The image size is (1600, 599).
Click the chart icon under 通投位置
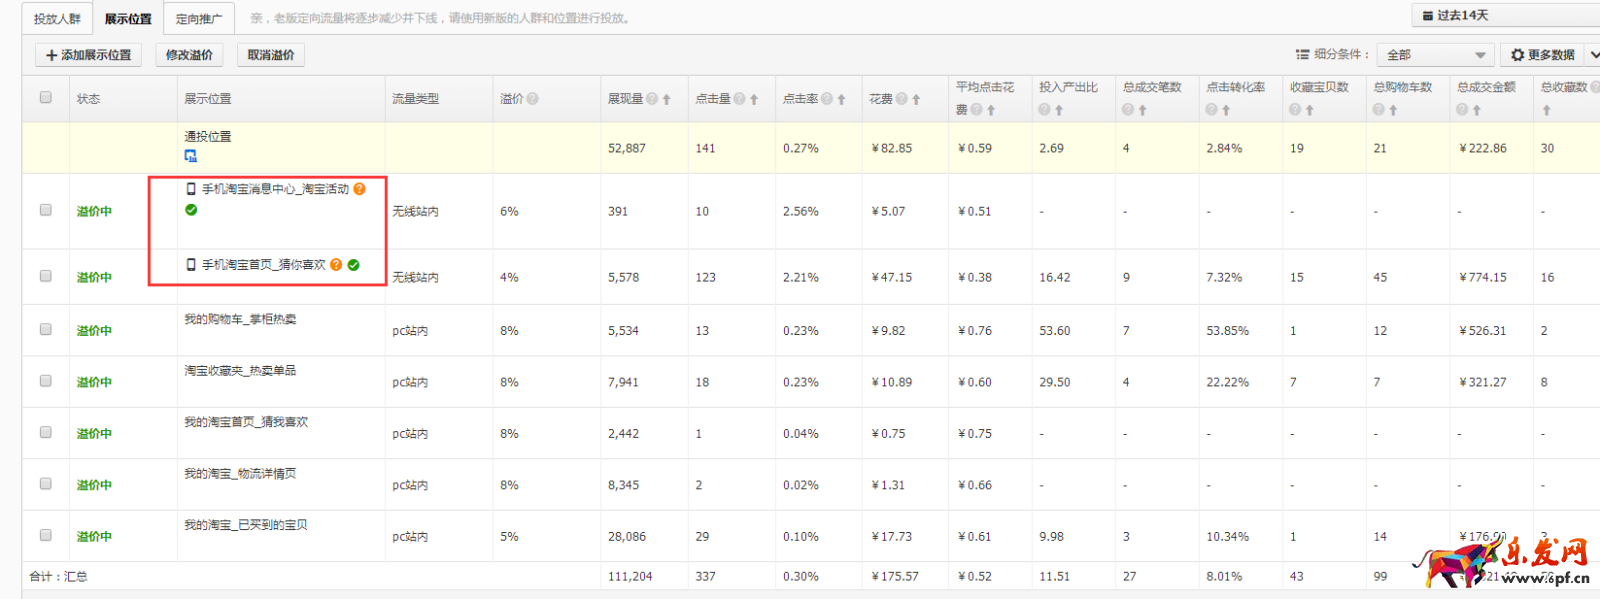click(x=190, y=156)
